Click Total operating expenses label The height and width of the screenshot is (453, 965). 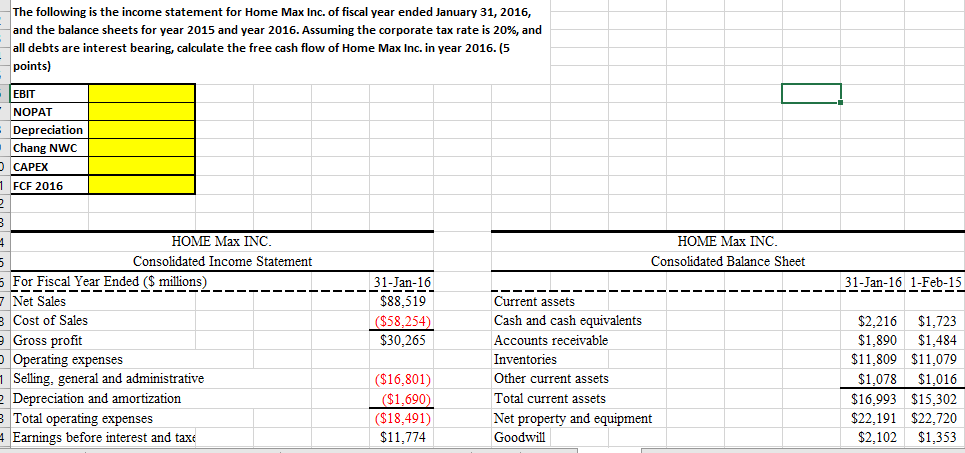[x=83, y=419]
